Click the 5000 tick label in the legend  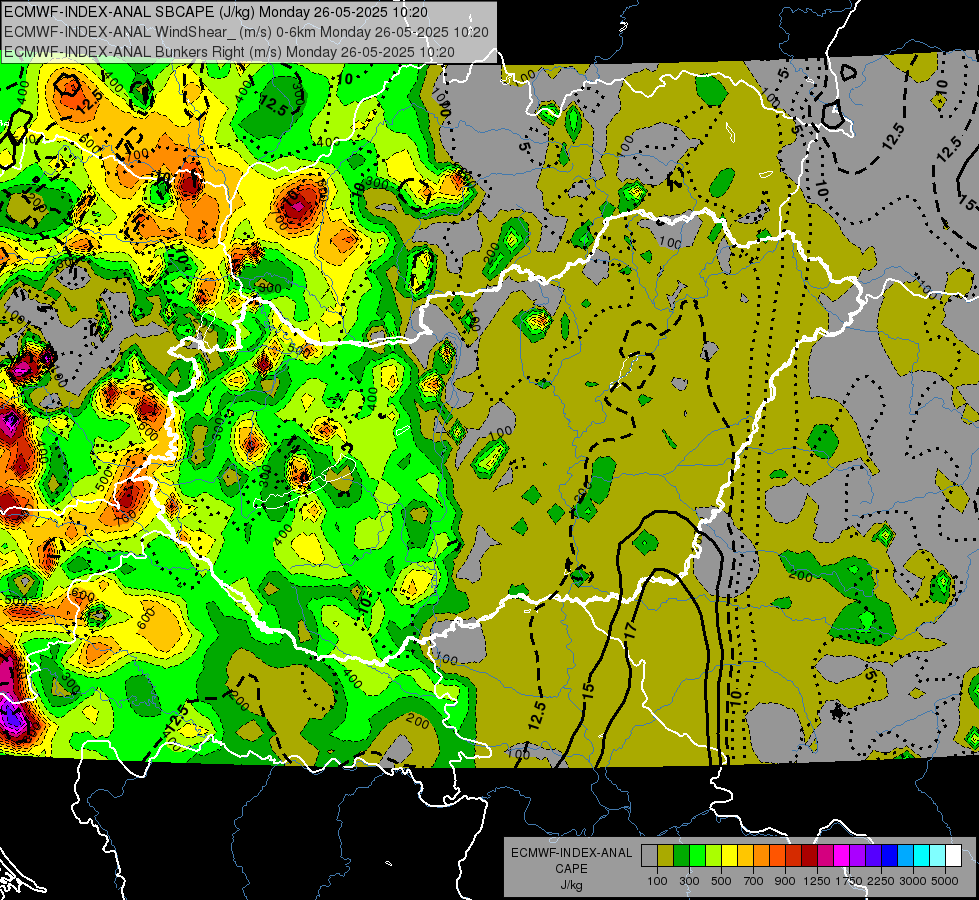click(x=945, y=881)
